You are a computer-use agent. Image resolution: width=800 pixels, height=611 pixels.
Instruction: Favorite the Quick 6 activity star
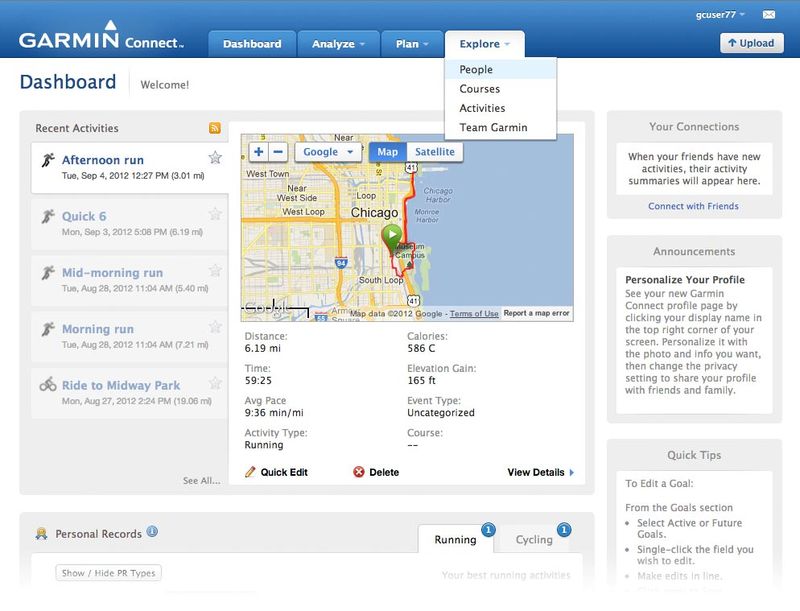click(x=215, y=214)
